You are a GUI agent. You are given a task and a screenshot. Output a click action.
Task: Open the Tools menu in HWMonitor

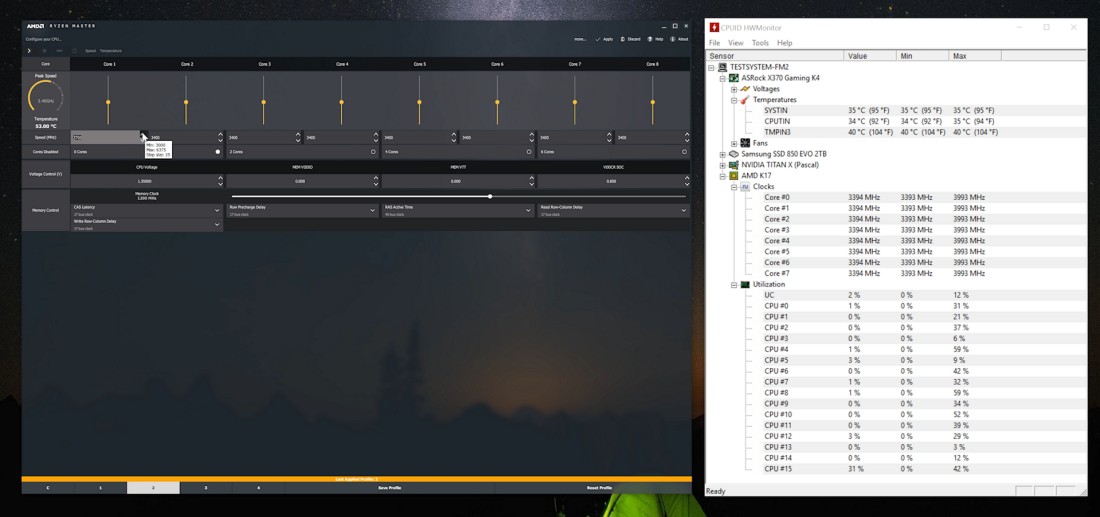click(x=760, y=43)
